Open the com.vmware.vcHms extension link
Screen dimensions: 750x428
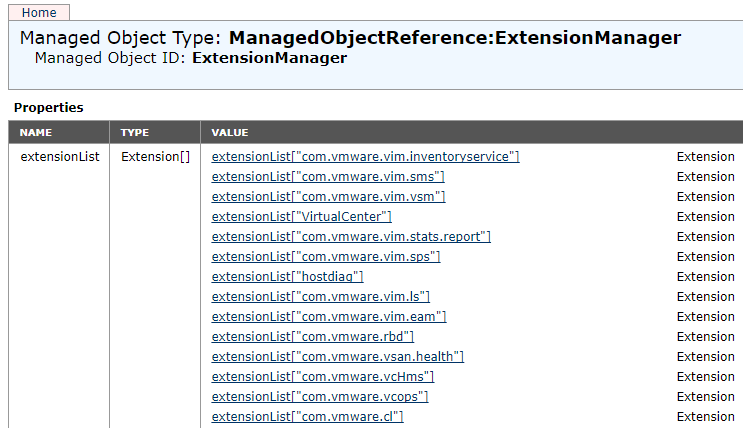[x=323, y=378]
